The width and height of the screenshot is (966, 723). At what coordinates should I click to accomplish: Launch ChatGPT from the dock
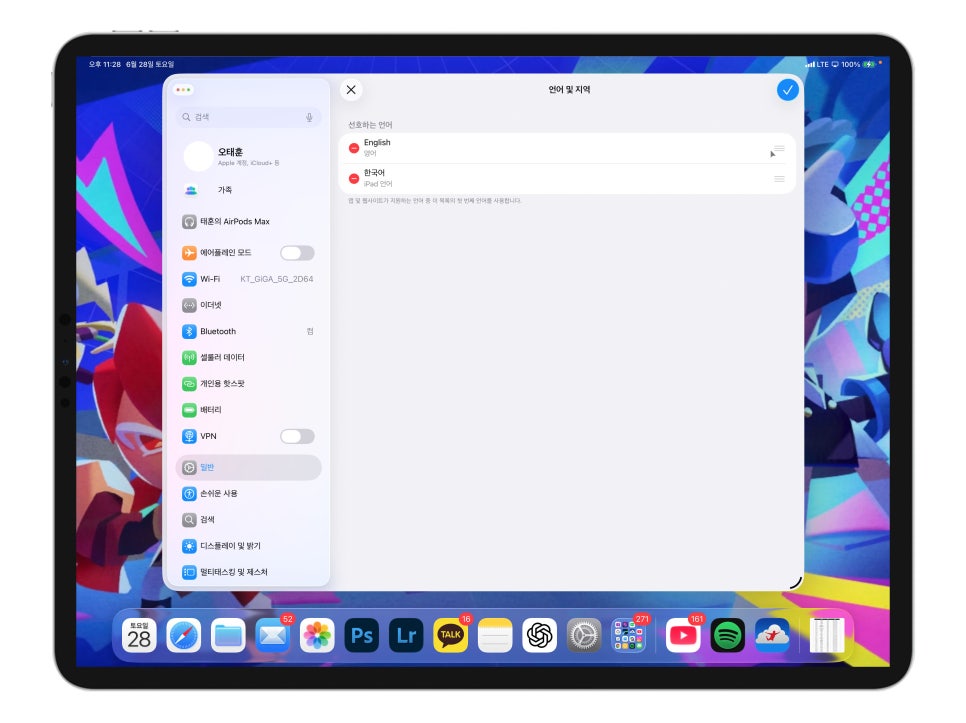pyautogui.click(x=540, y=636)
